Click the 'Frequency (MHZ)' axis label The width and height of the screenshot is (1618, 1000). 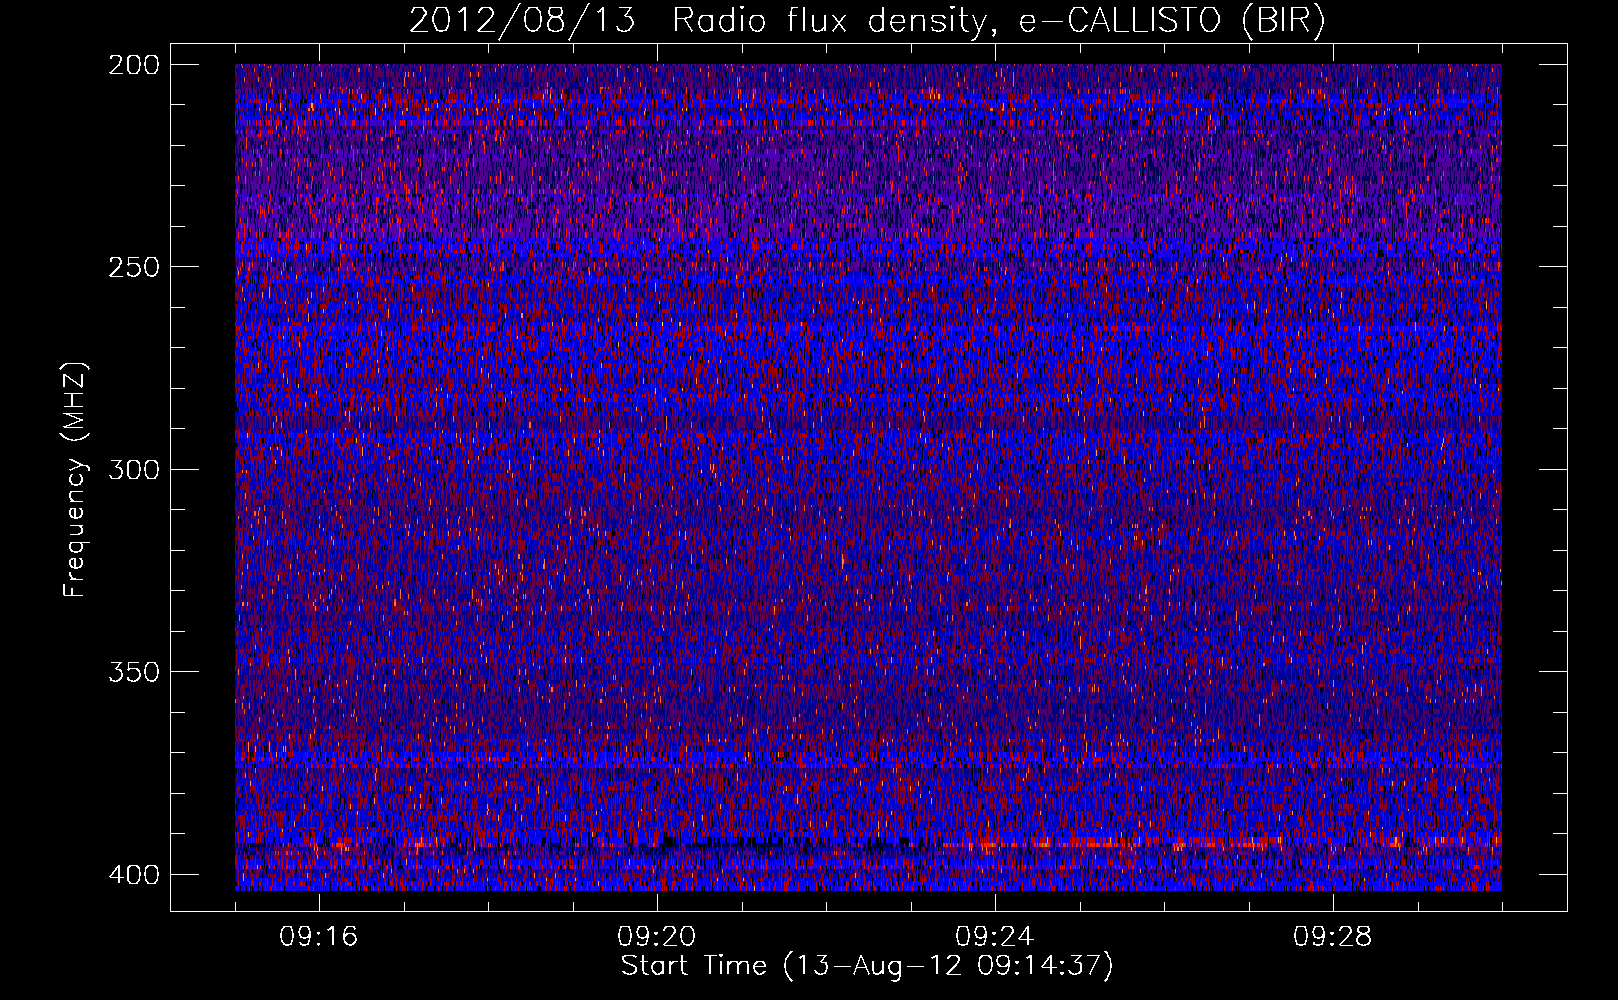tap(75, 480)
